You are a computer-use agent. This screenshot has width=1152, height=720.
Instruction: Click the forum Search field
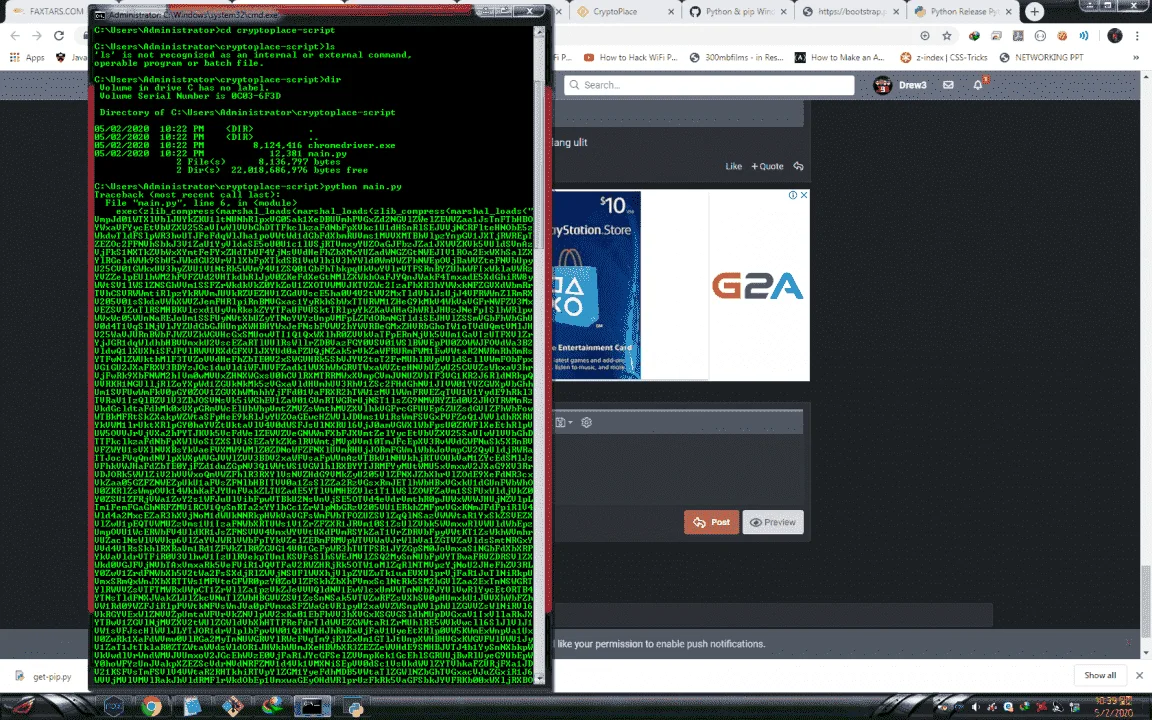coord(709,85)
